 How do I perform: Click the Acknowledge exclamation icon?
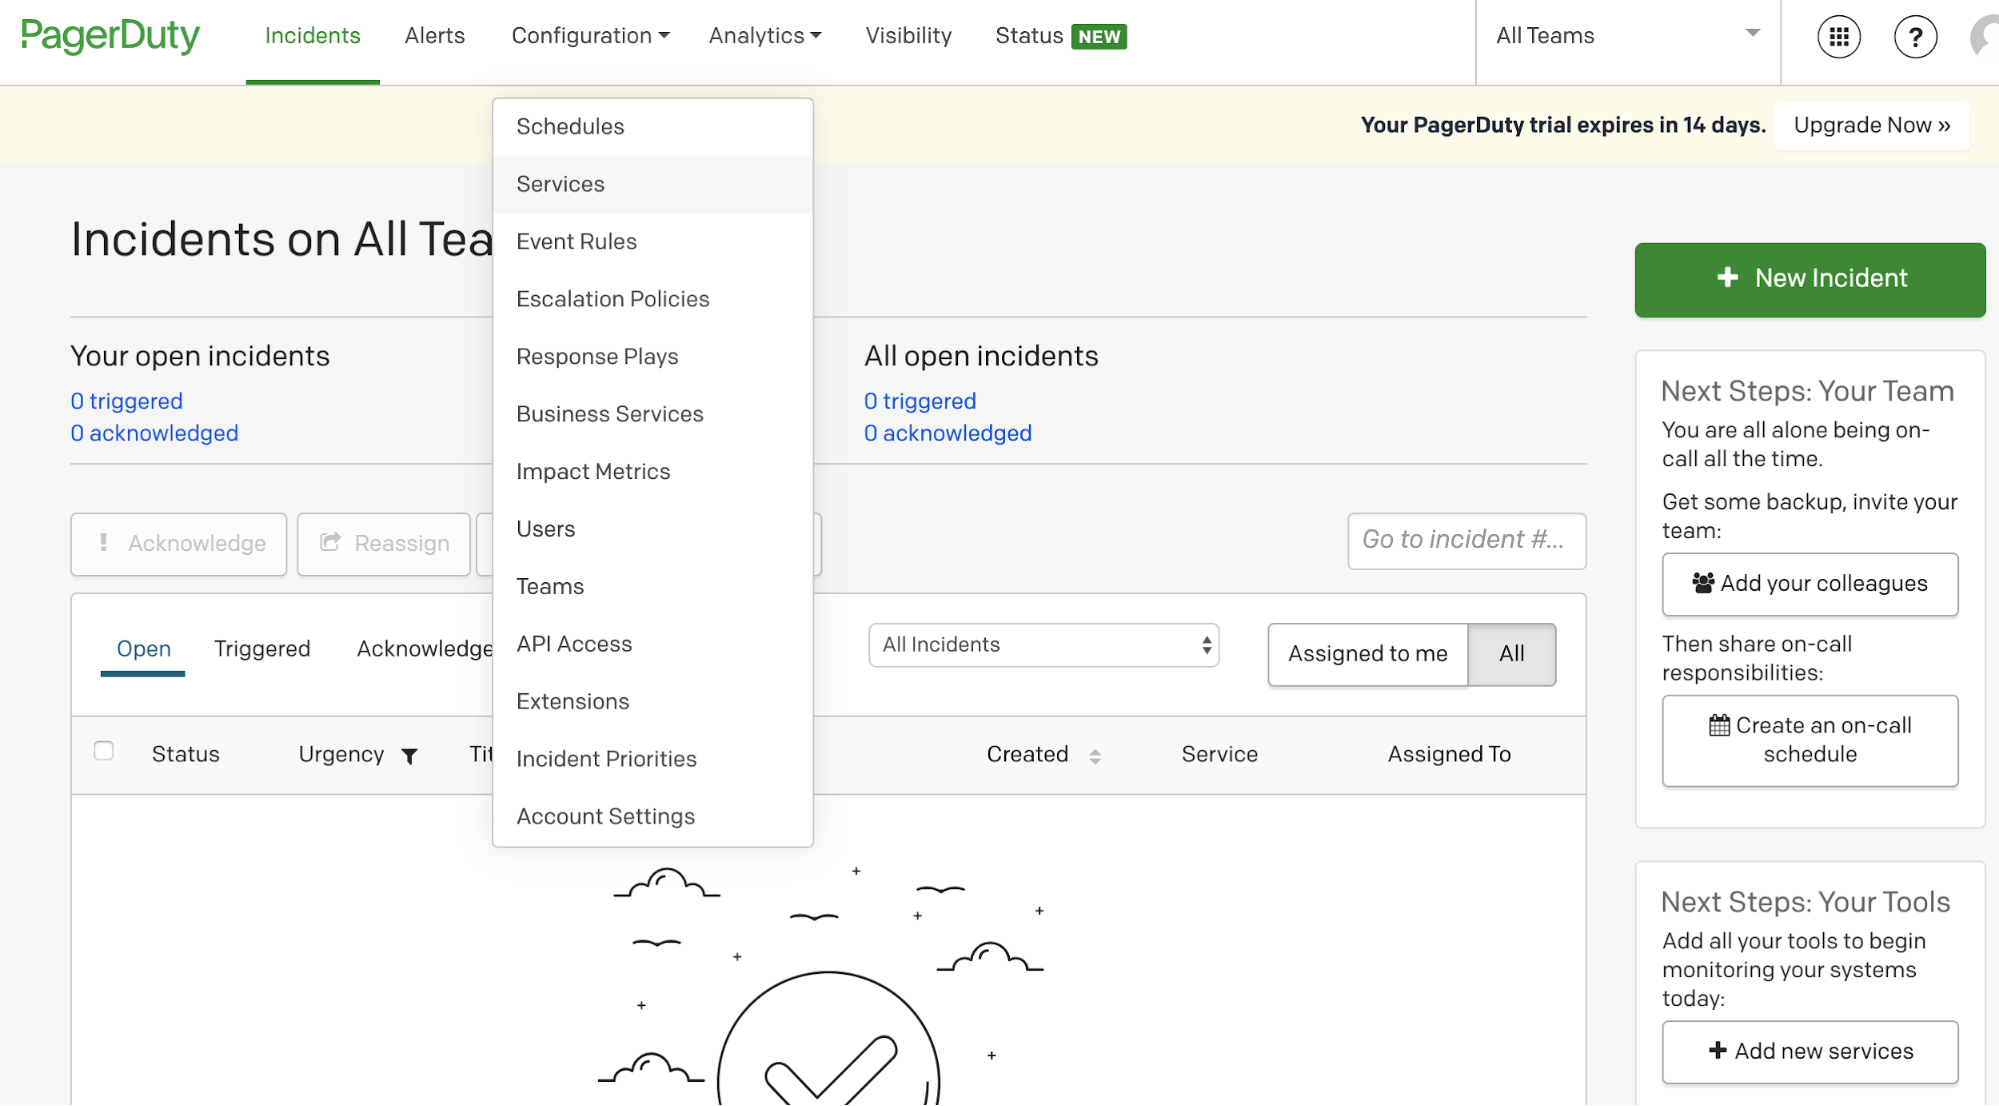pos(103,543)
